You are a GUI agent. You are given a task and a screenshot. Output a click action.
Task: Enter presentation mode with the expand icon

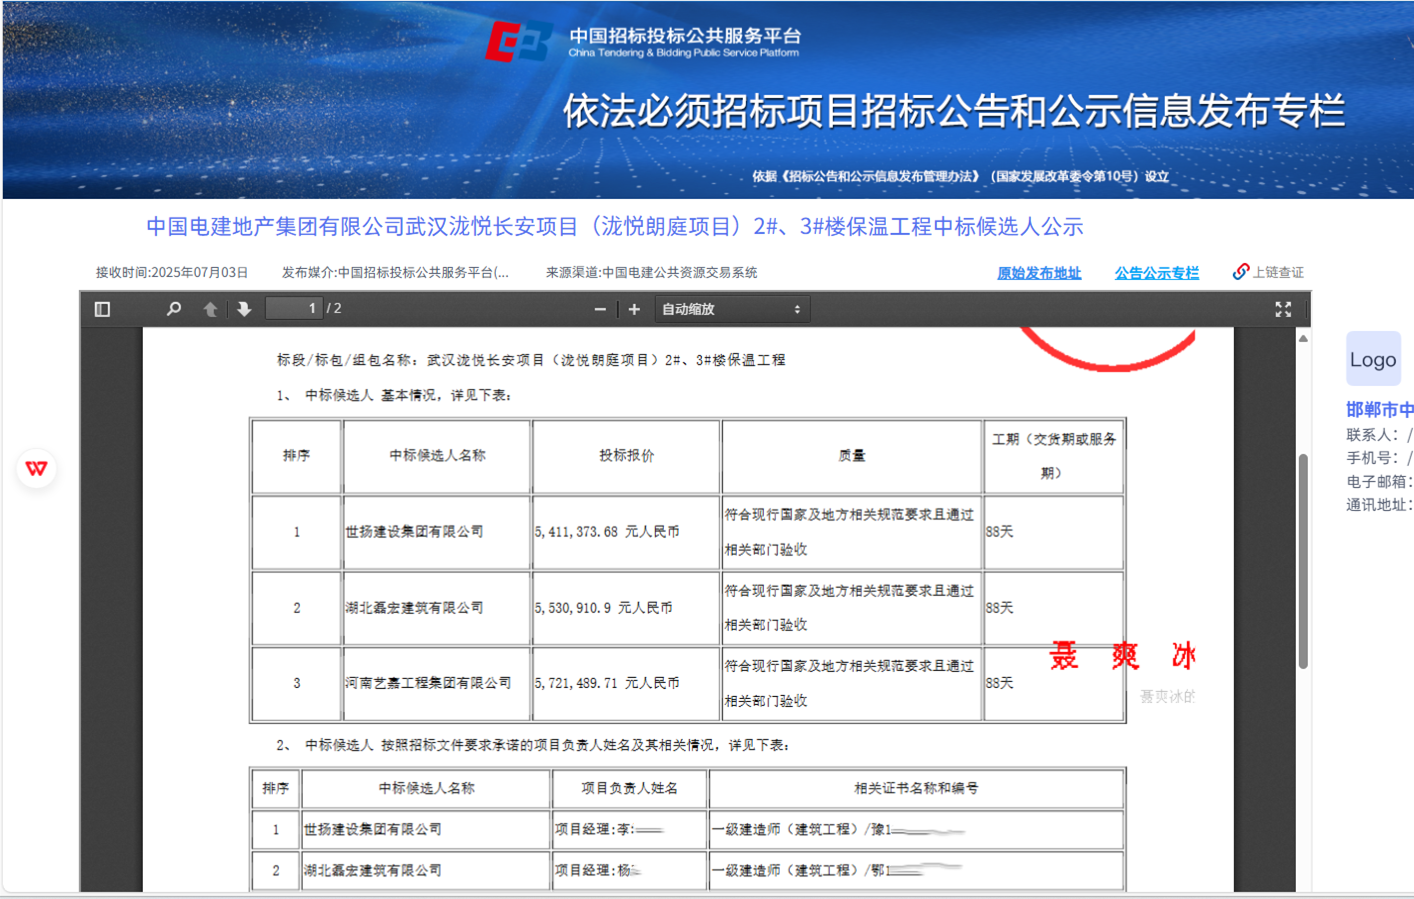click(x=1284, y=309)
